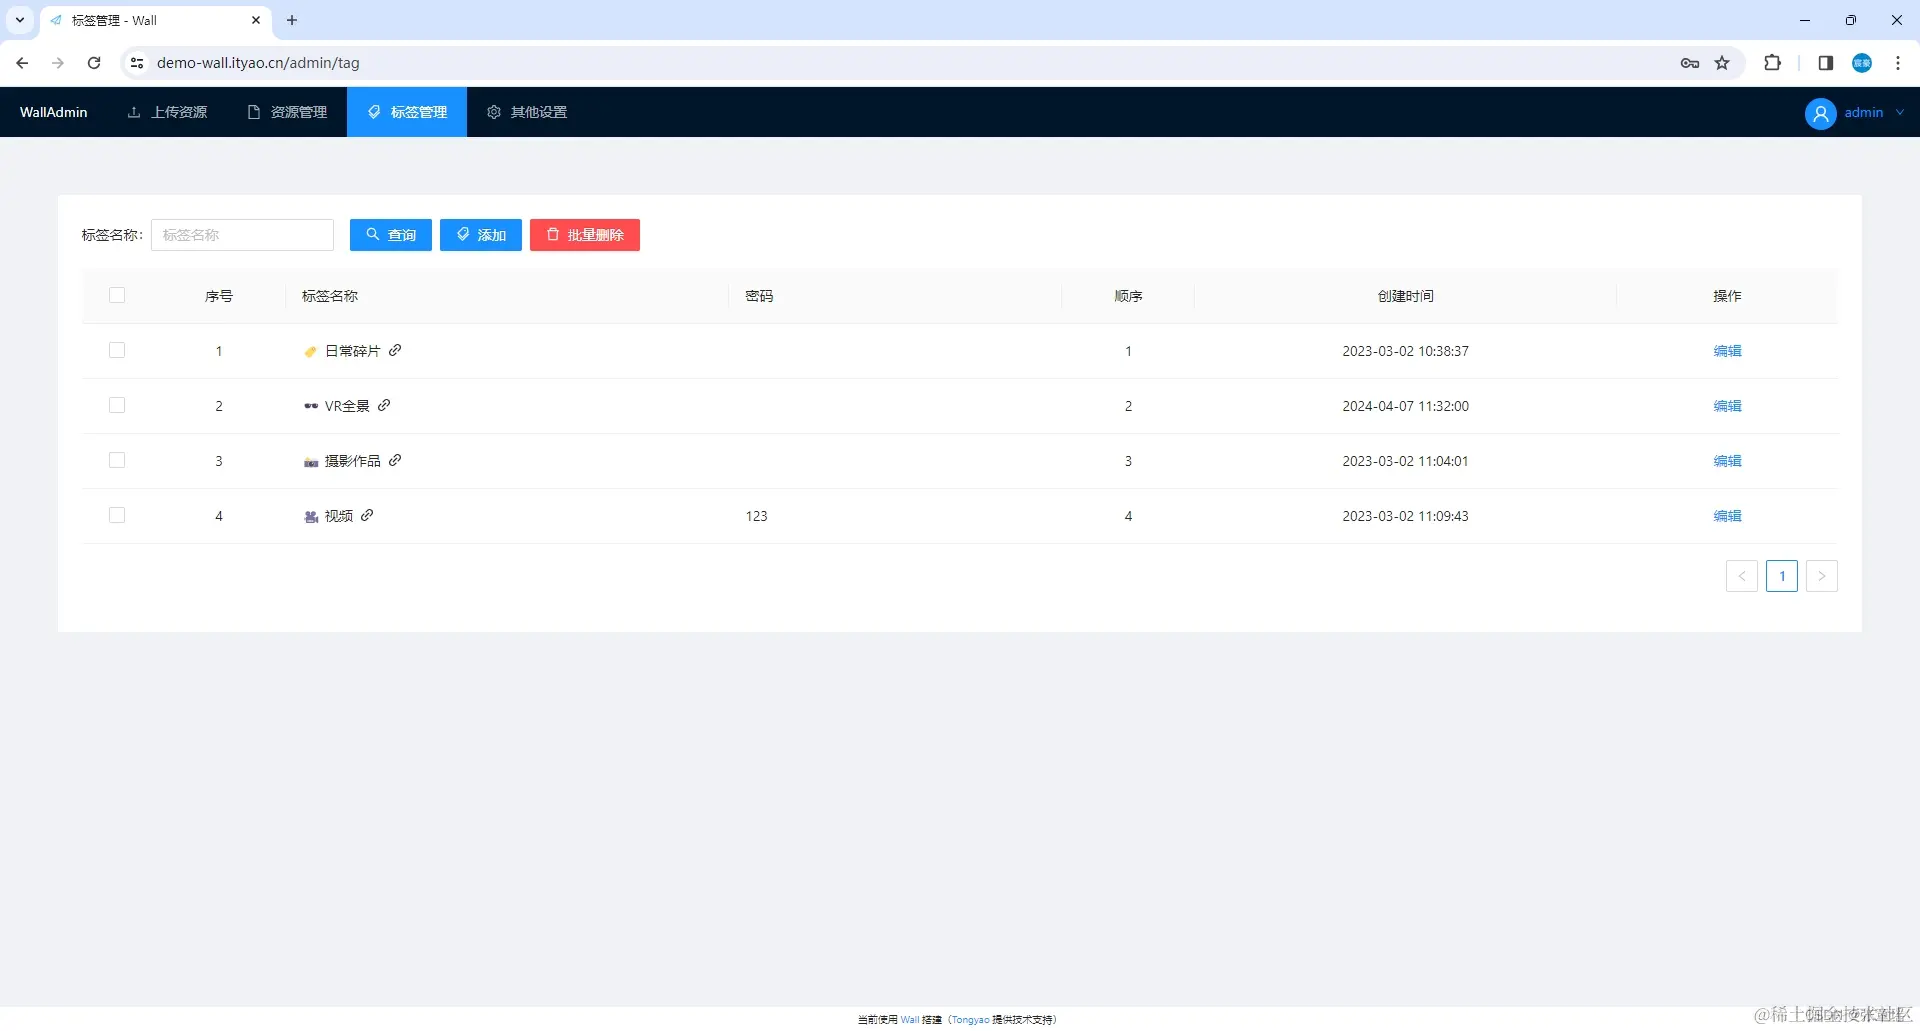Click the camera emoji of 摄影作品

(311, 461)
